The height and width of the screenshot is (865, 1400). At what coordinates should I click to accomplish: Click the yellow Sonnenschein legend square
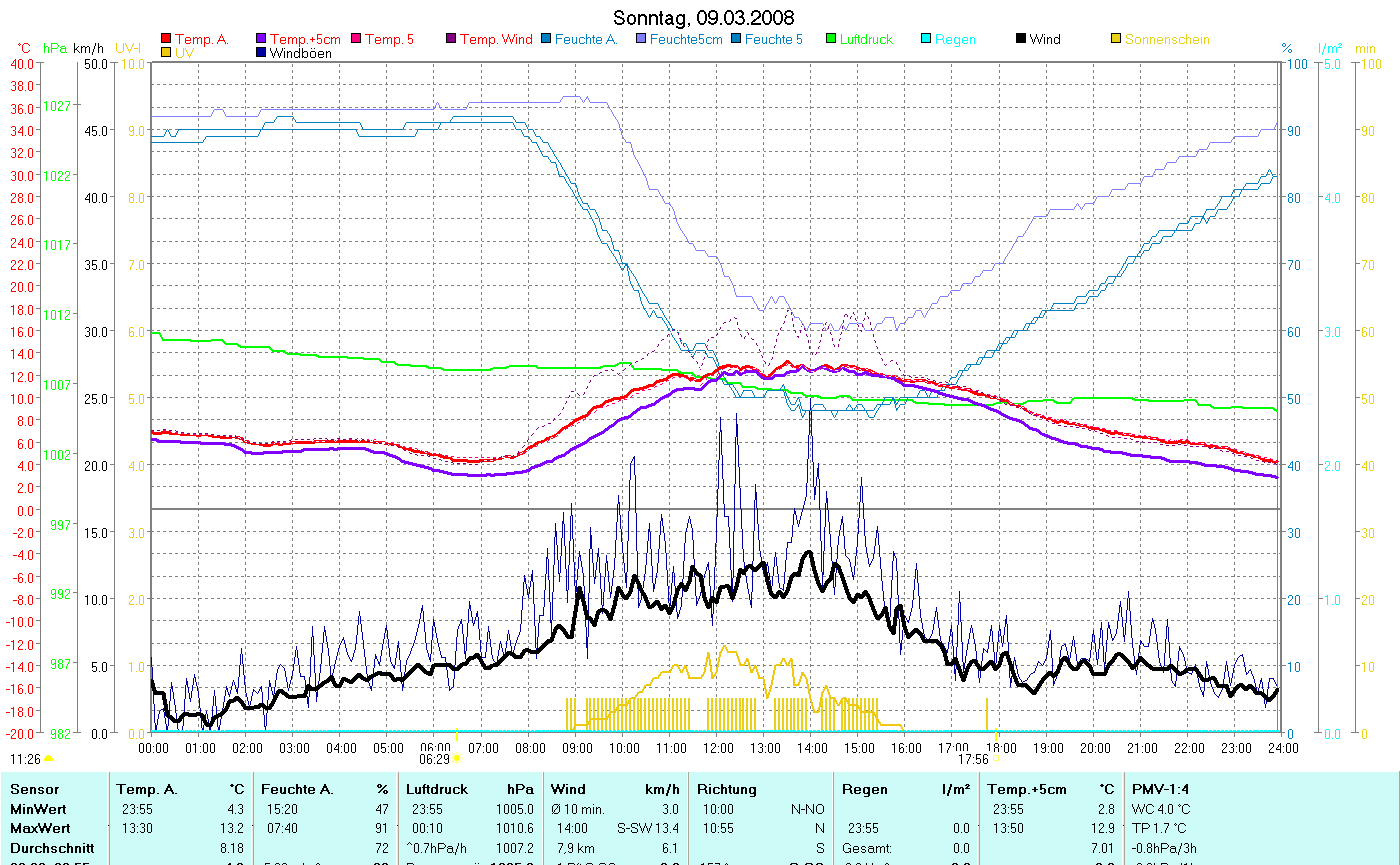[1116, 39]
